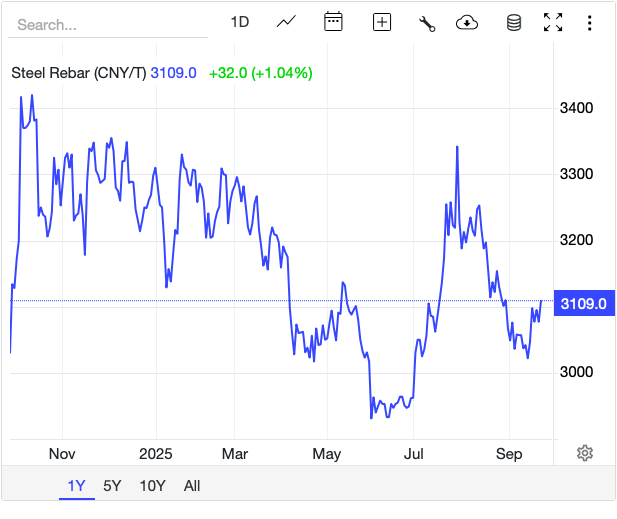This screenshot has width=617, height=519.
Task: Click the Steel Rebar (CNY/T) series label
Action: 78,73
